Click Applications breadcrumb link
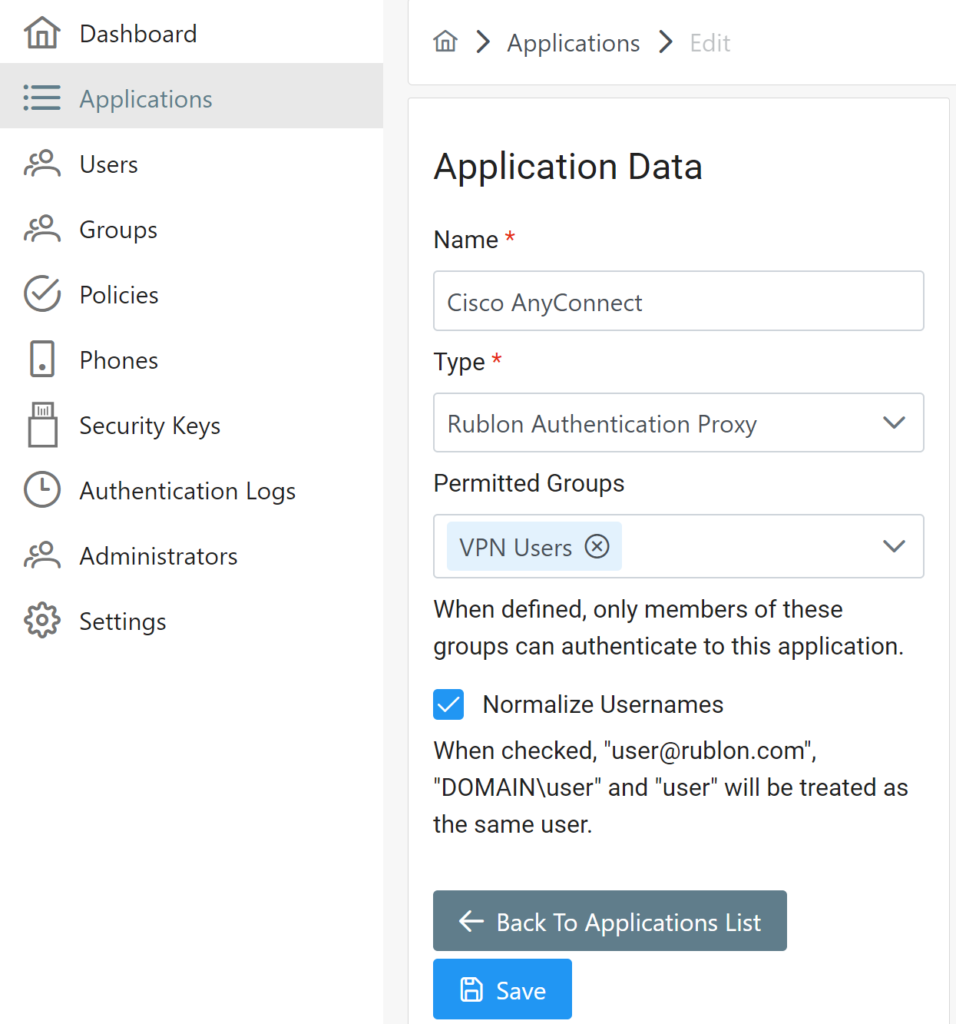 (x=573, y=43)
